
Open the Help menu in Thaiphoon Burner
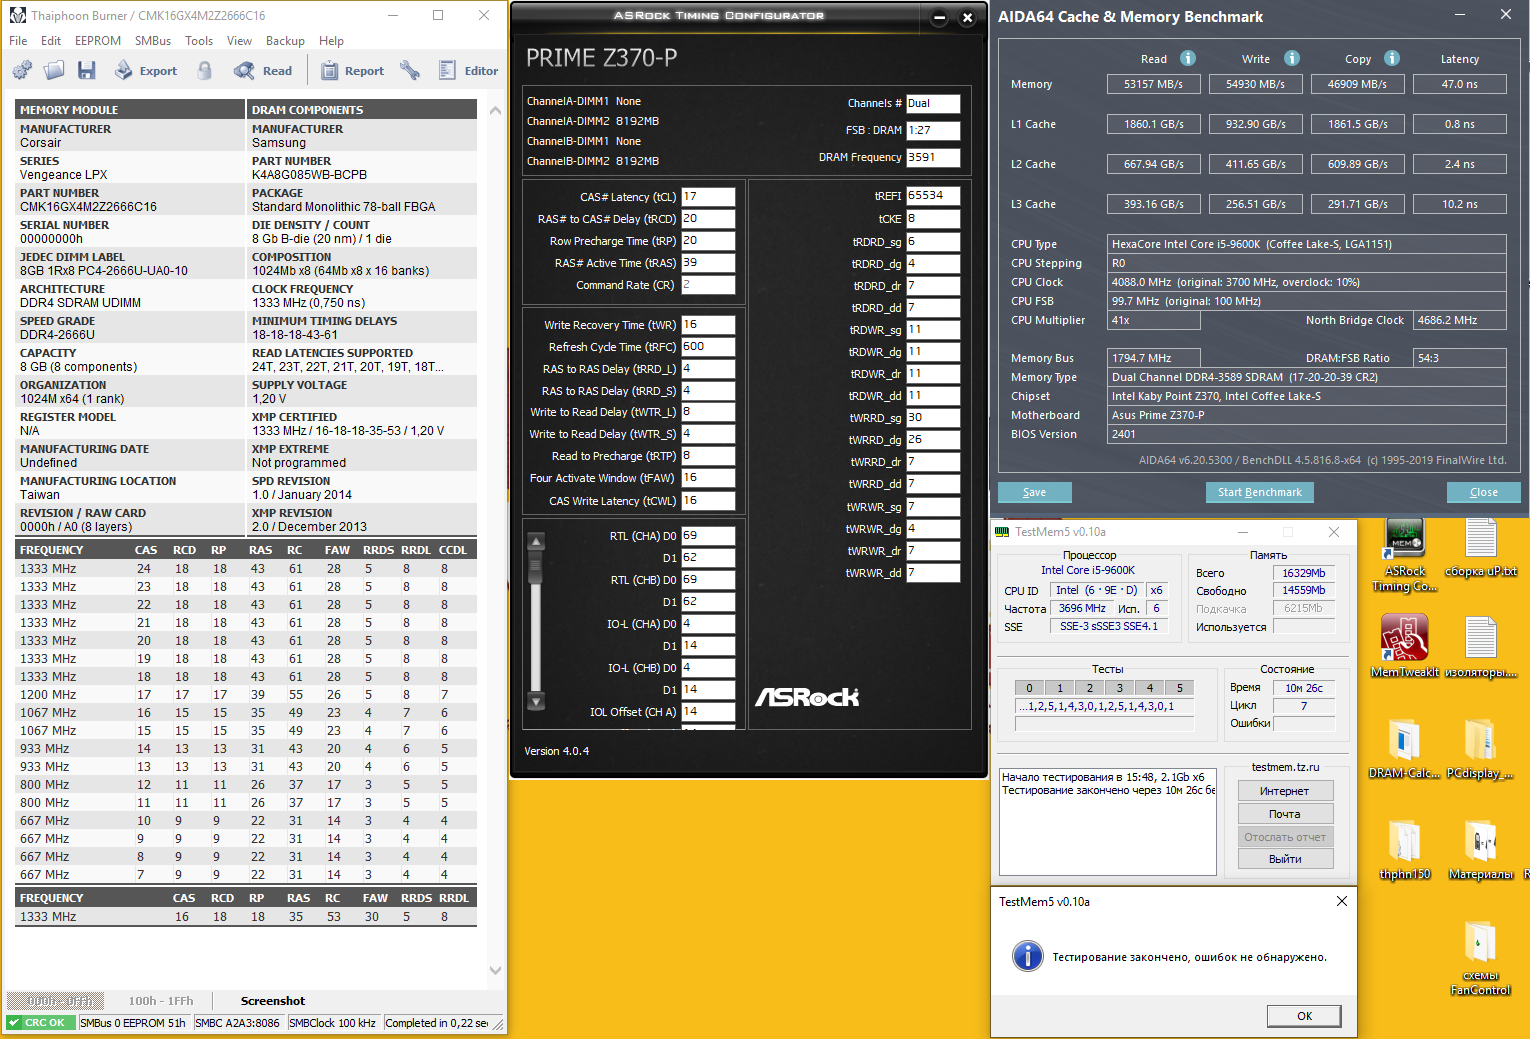[x=331, y=41]
